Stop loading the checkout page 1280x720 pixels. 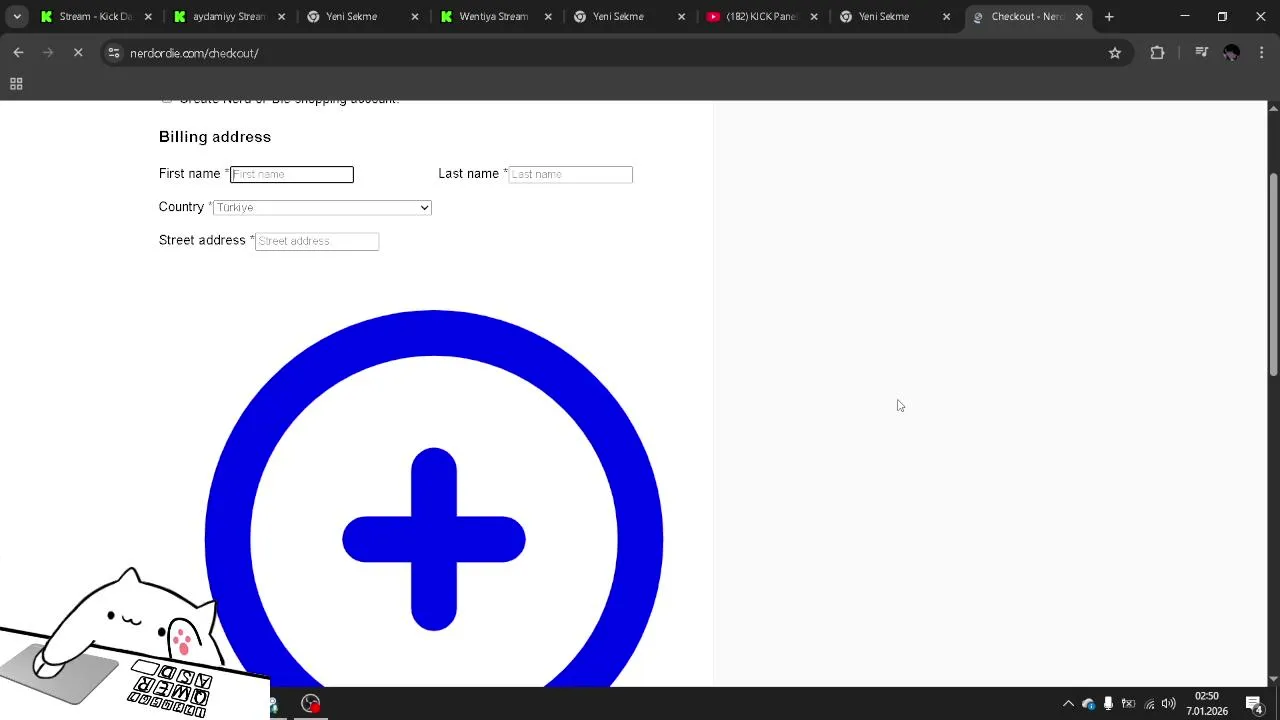(78, 53)
